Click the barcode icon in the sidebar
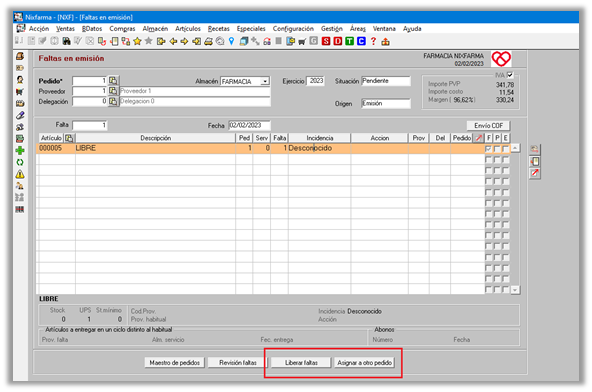The height and width of the screenshot is (392, 592). tap(20, 209)
